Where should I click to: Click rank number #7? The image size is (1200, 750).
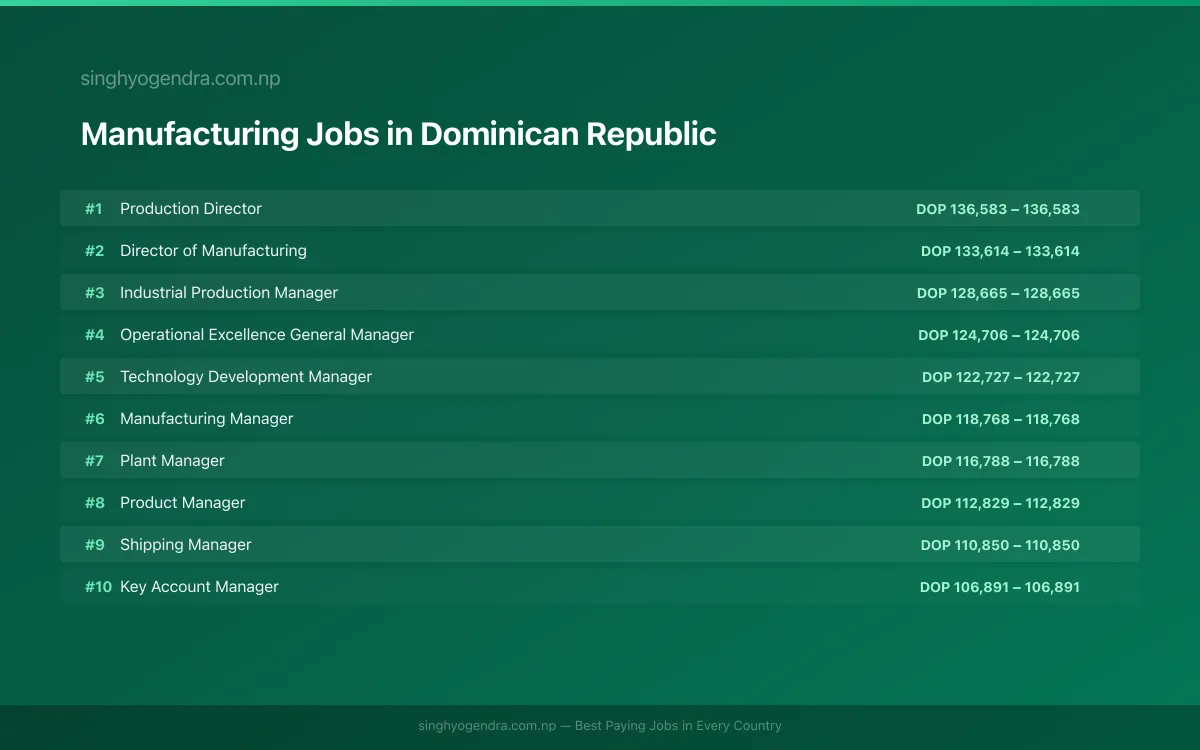(x=94, y=461)
